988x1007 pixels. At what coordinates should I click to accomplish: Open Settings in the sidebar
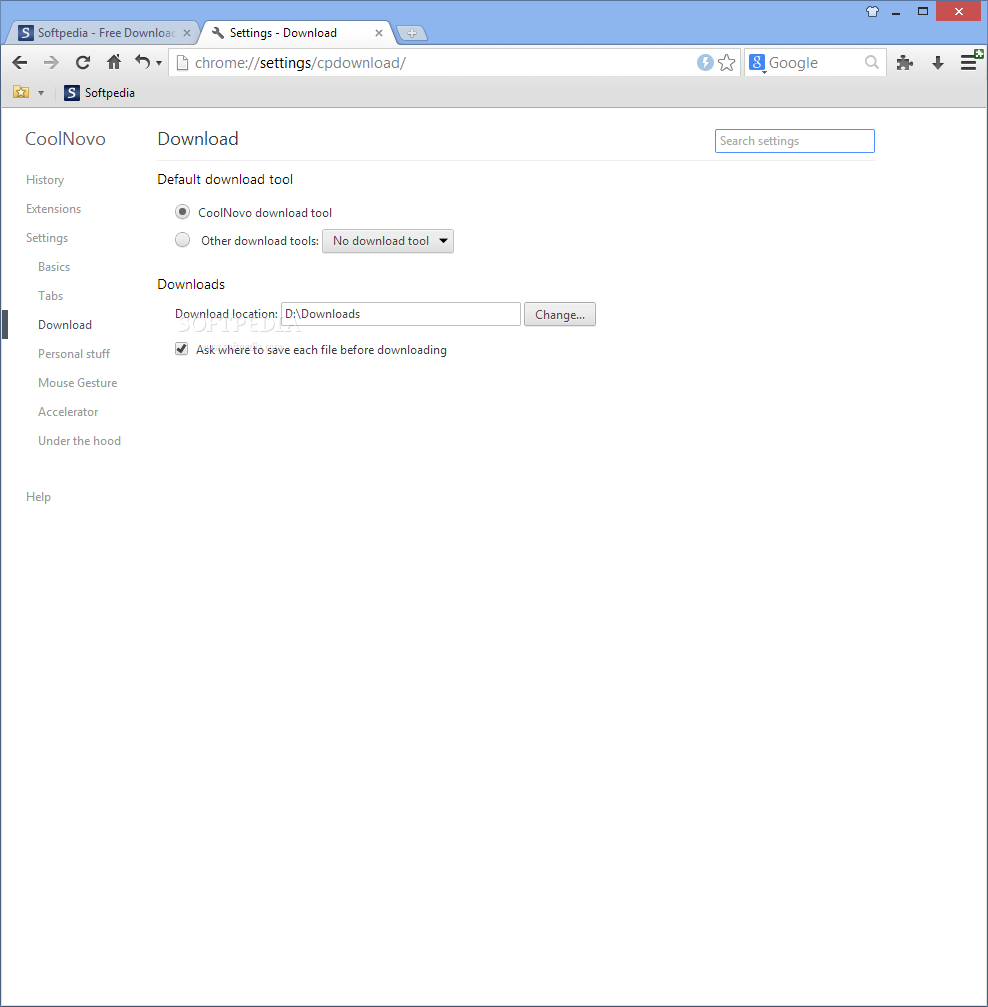47,238
